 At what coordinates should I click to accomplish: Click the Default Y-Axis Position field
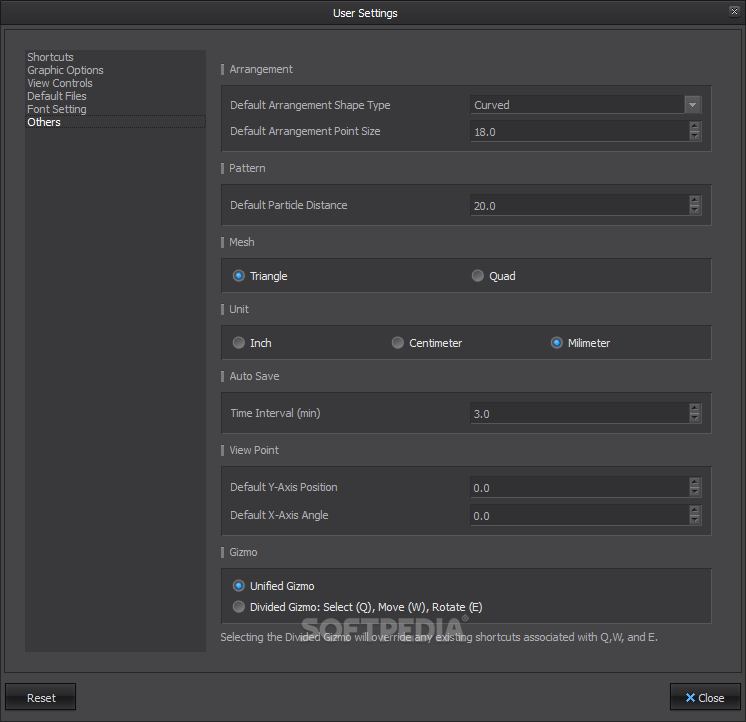pos(579,487)
